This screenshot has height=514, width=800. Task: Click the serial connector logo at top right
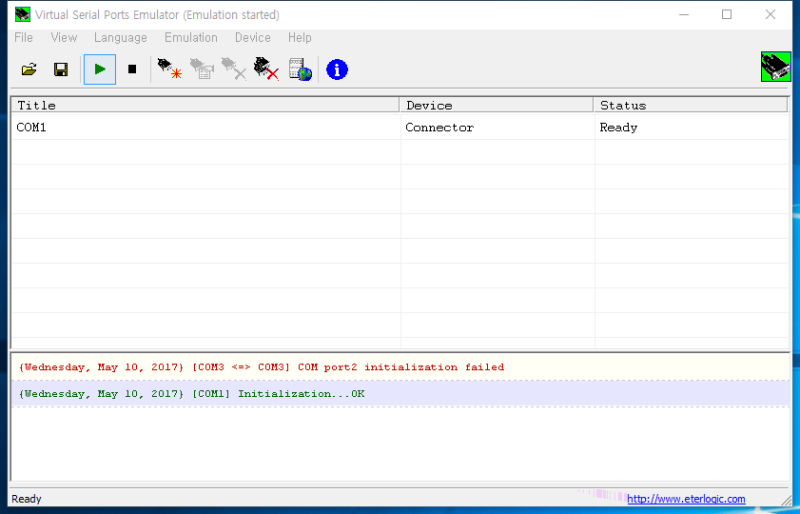(x=776, y=66)
